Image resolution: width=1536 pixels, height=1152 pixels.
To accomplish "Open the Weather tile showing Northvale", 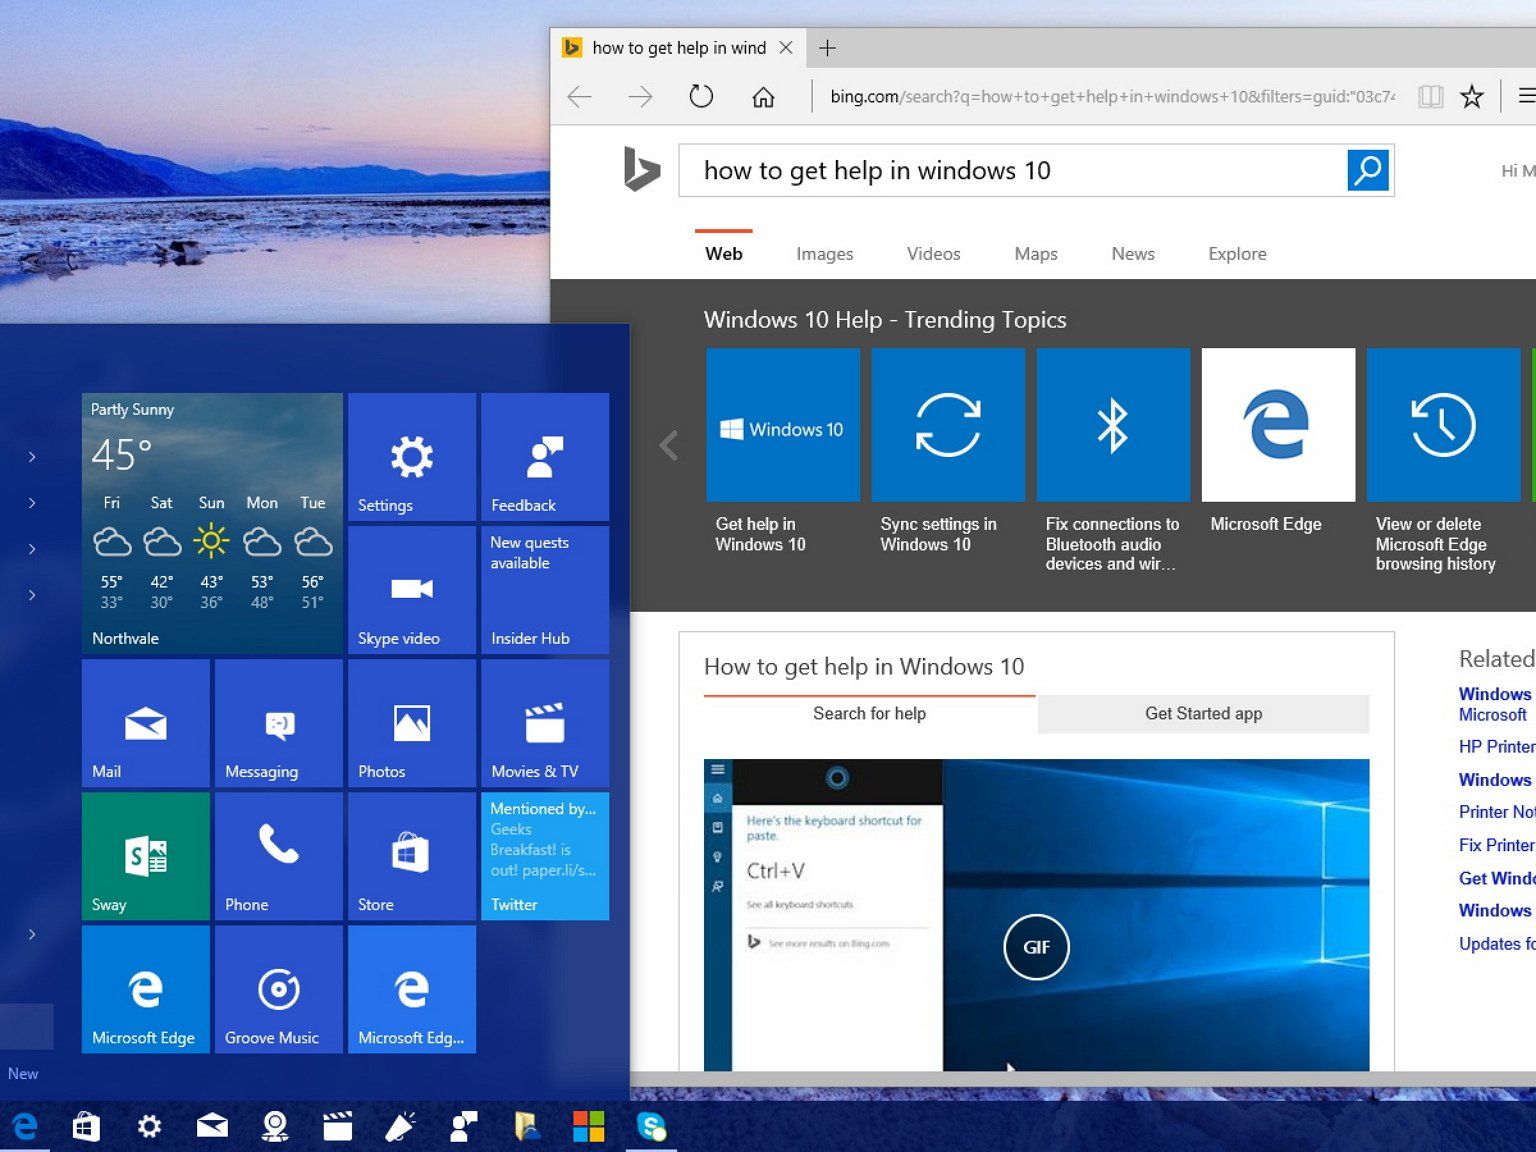I will tap(212, 523).
